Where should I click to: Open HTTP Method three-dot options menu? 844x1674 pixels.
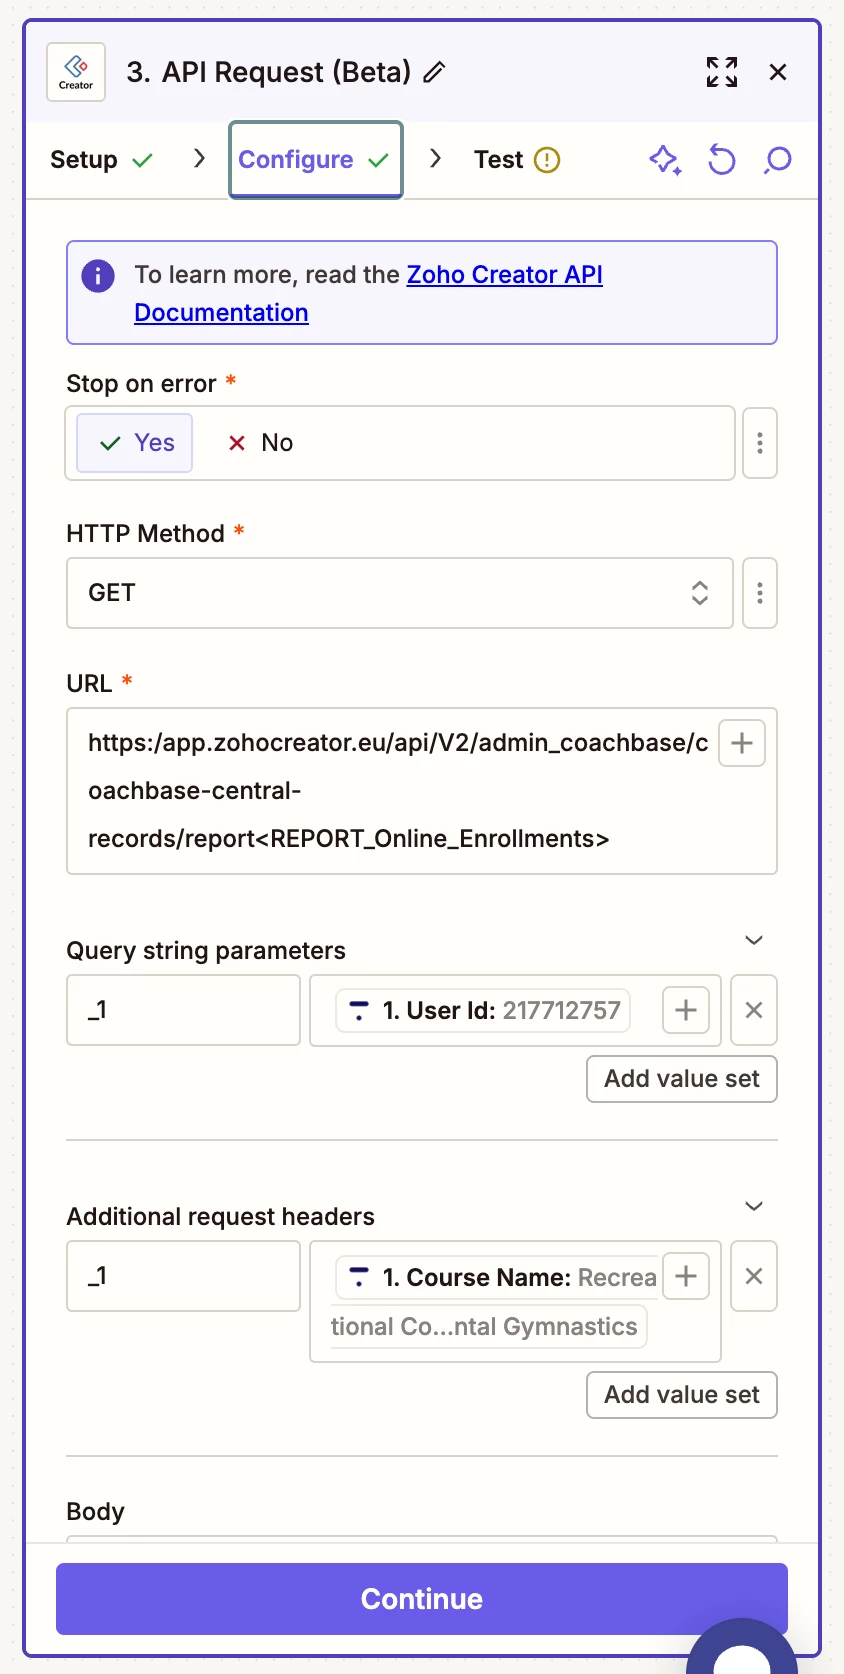coord(760,593)
